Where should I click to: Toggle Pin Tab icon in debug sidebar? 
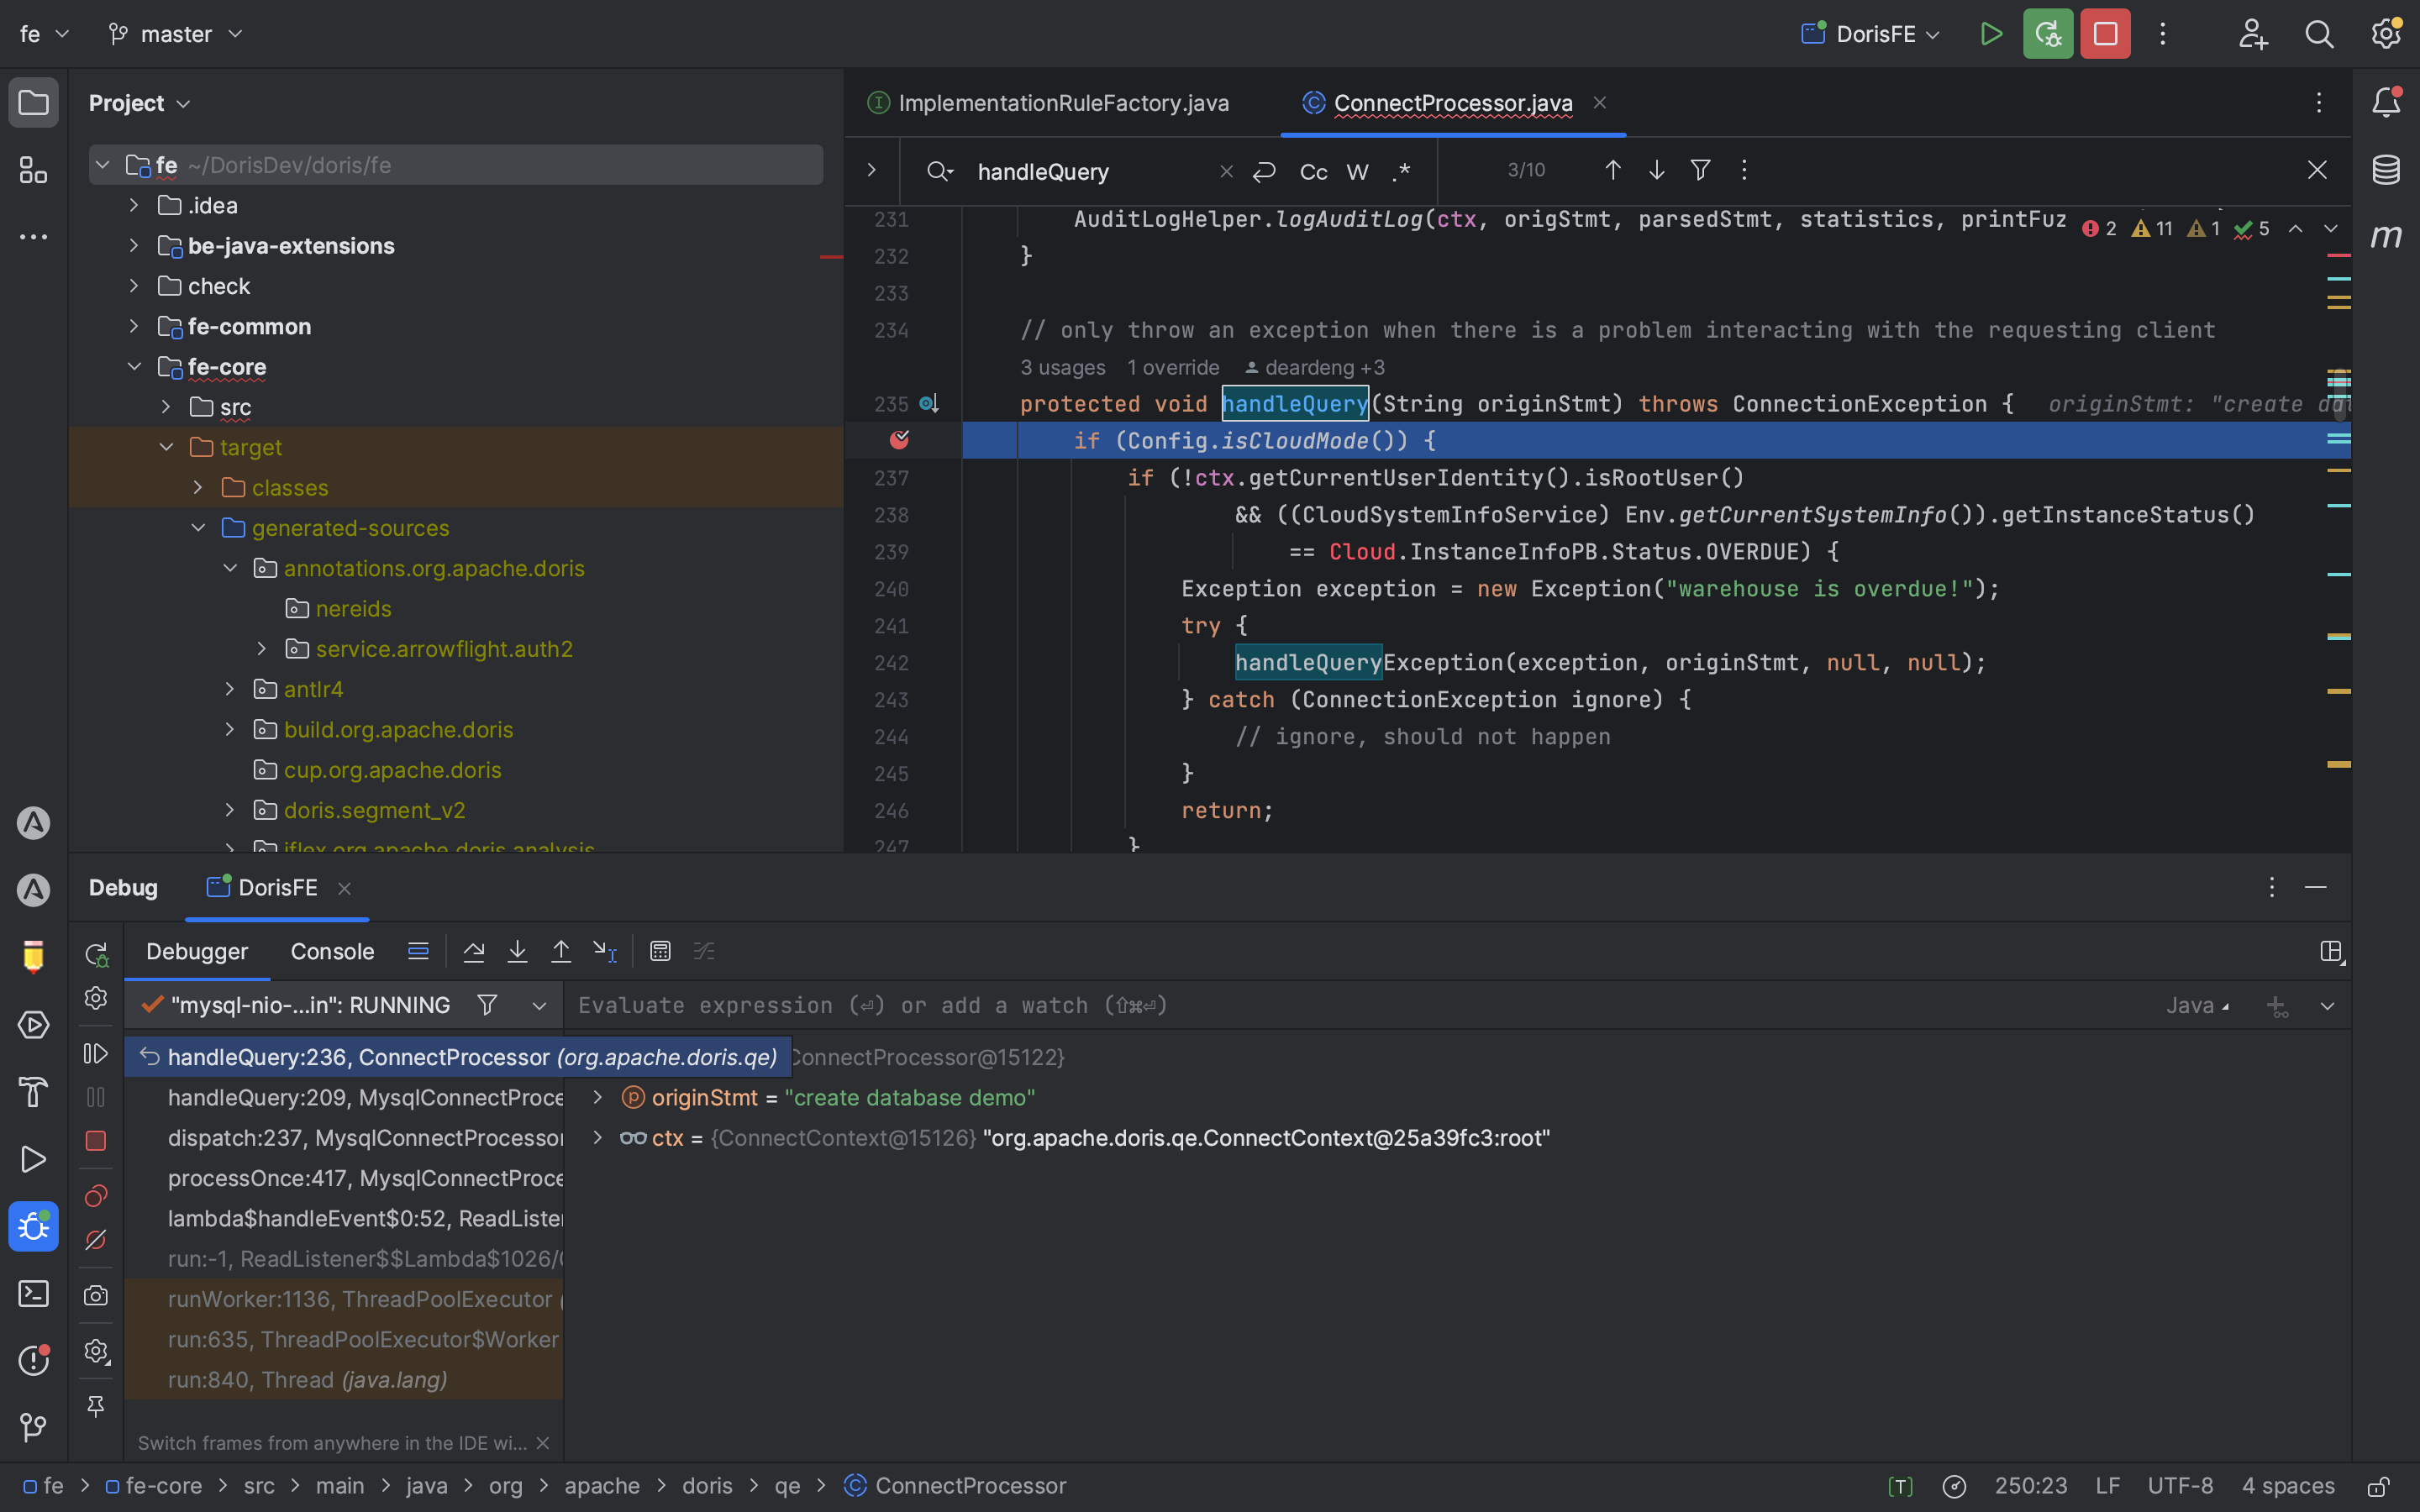tap(96, 1406)
